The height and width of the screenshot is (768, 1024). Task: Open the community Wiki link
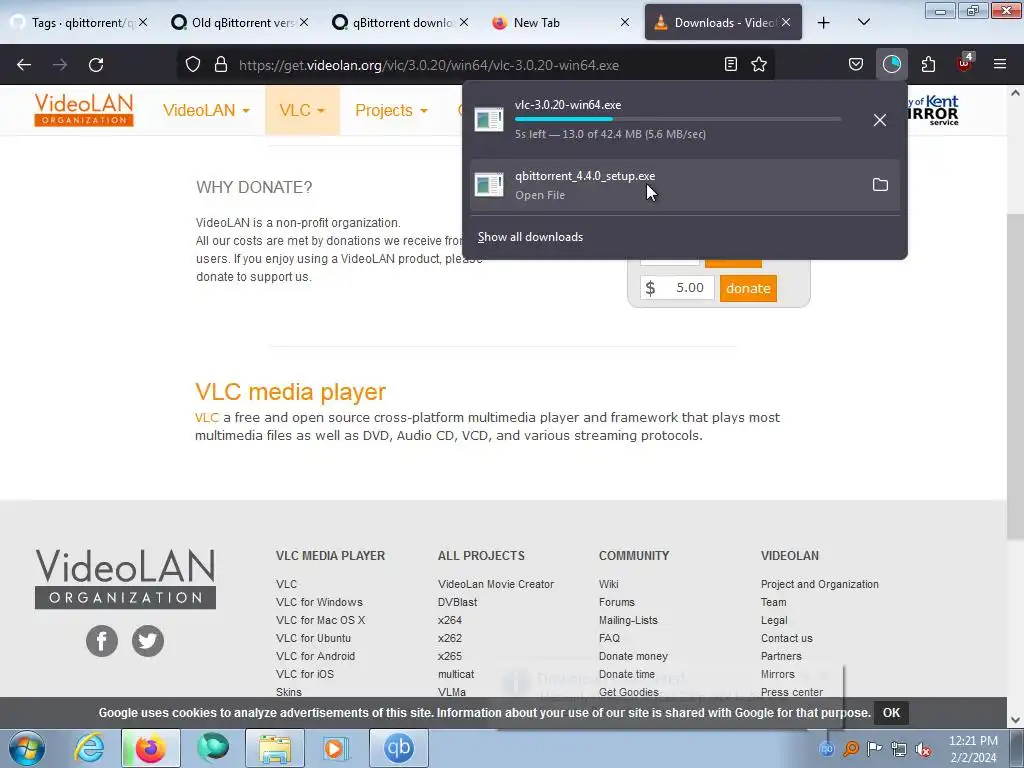pos(609,584)
